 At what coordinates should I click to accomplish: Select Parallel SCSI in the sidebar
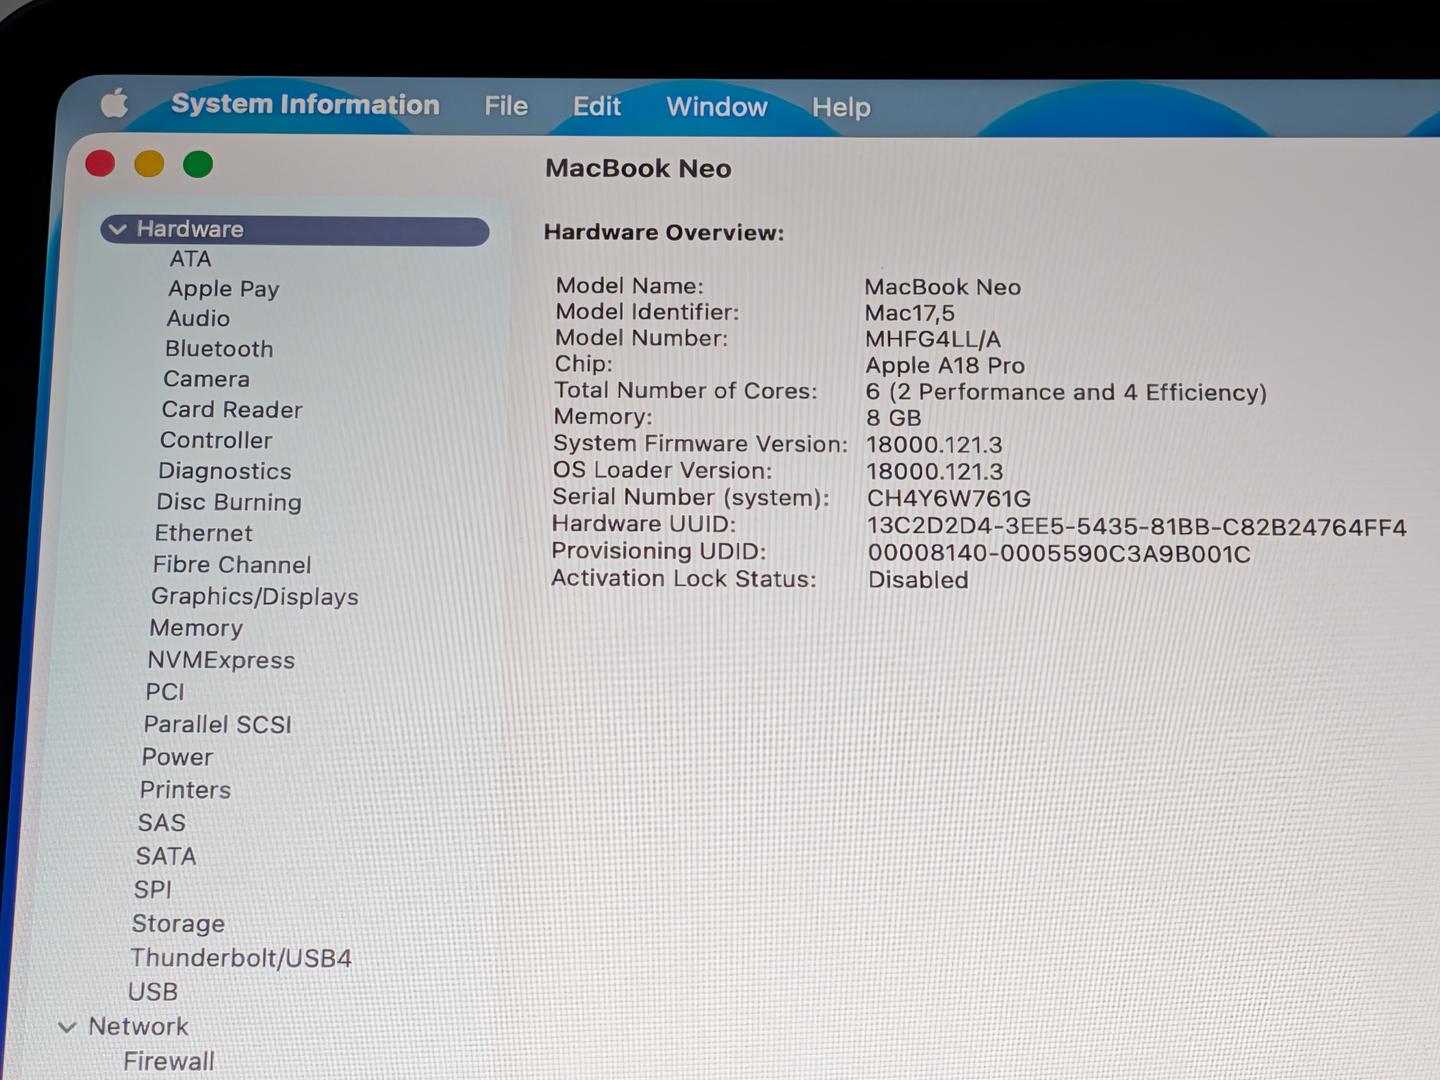(x=217, y=724)
